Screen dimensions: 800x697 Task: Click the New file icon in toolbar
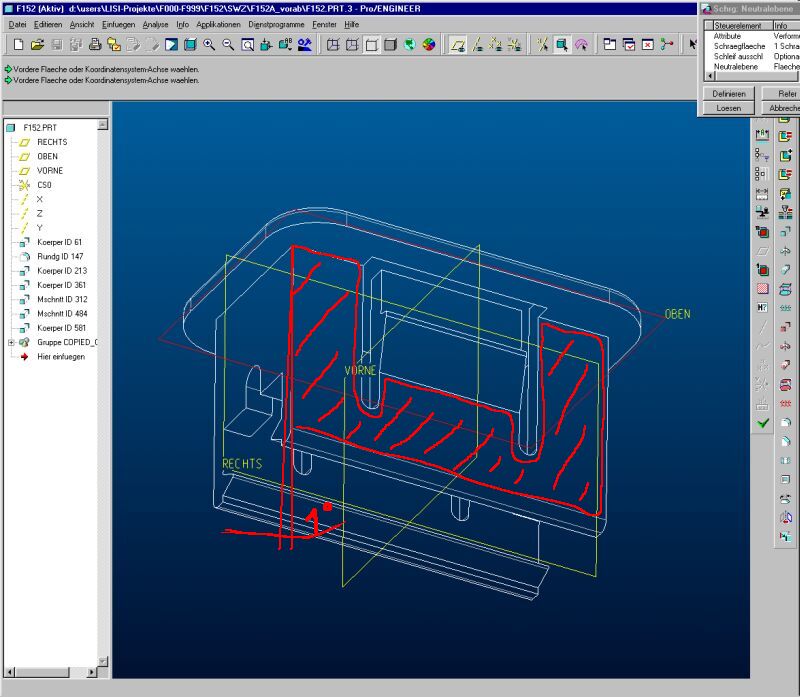pos(18,45)
